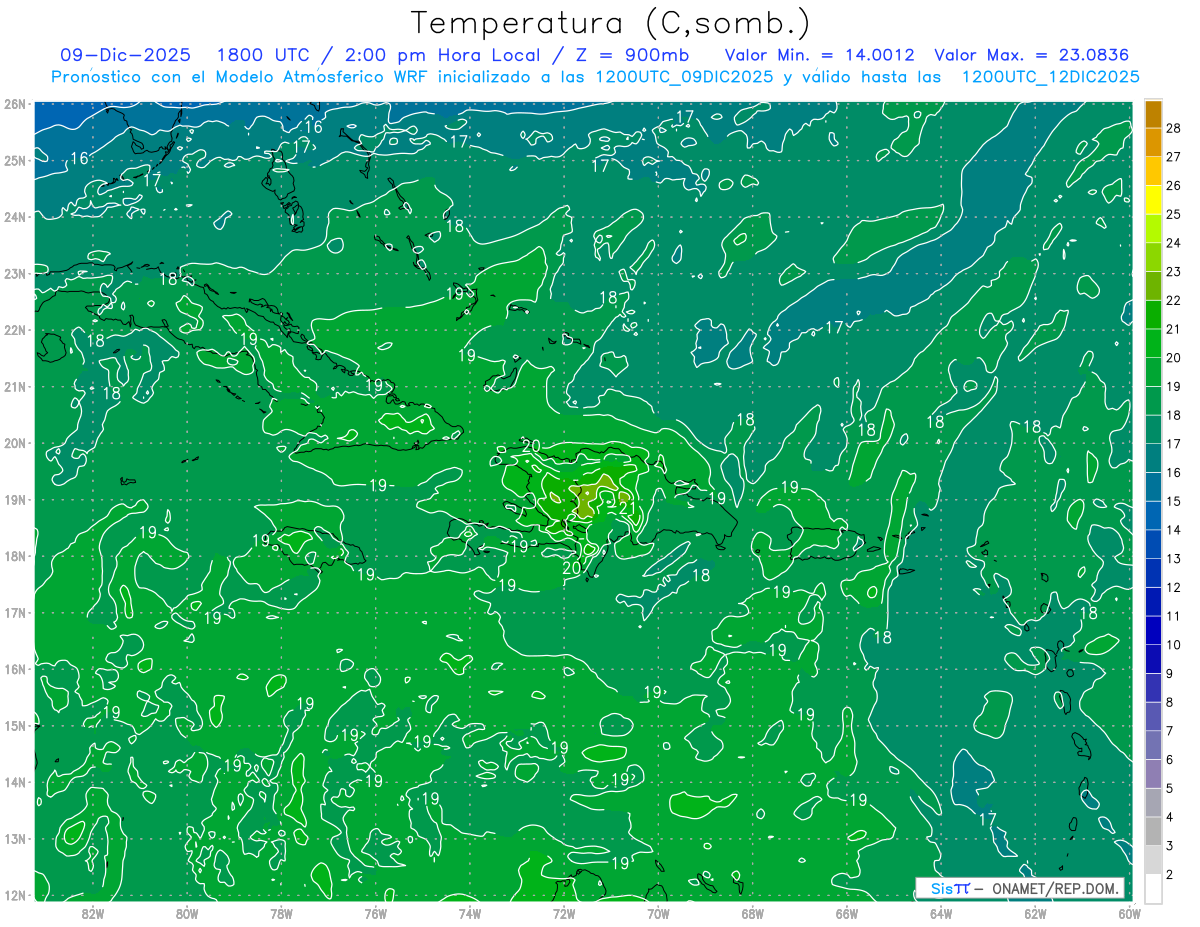Click longitude axis label '80W'

point(187,913)
